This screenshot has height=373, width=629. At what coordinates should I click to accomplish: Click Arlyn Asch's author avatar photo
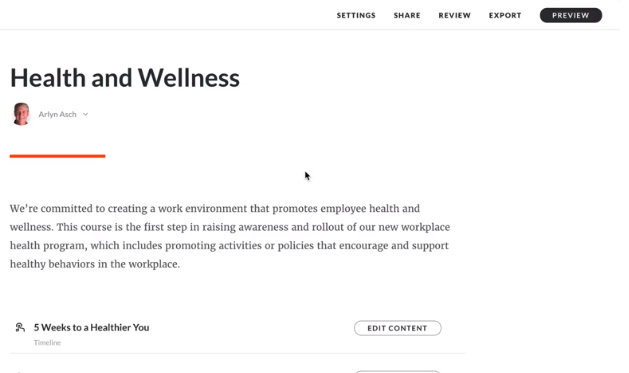click(21, 114)
